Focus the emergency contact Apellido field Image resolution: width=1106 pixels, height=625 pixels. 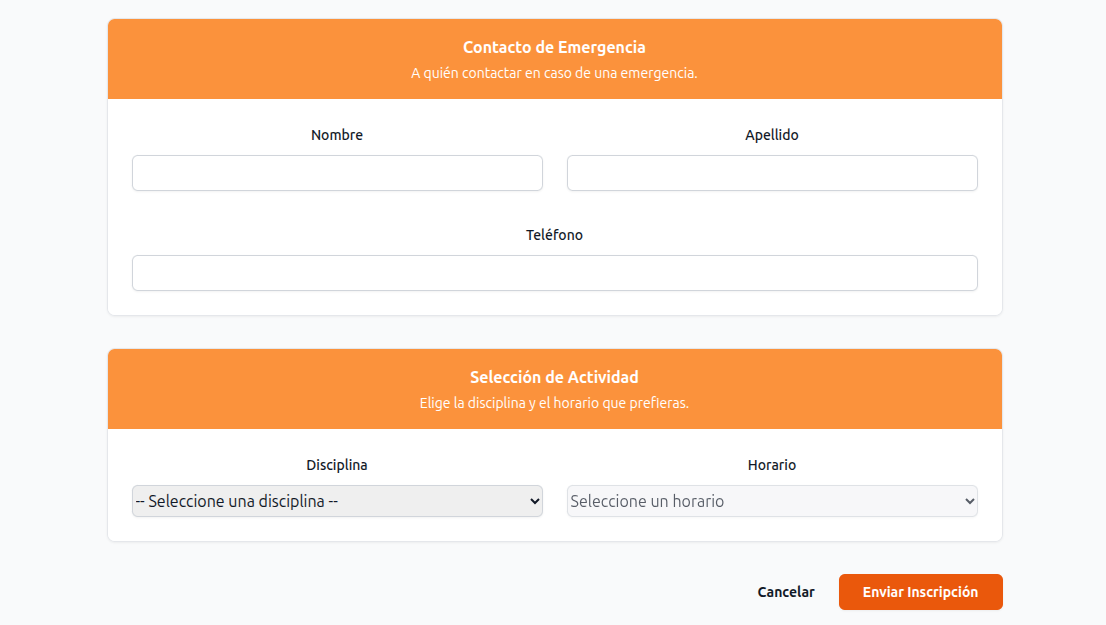coord(772,173)
